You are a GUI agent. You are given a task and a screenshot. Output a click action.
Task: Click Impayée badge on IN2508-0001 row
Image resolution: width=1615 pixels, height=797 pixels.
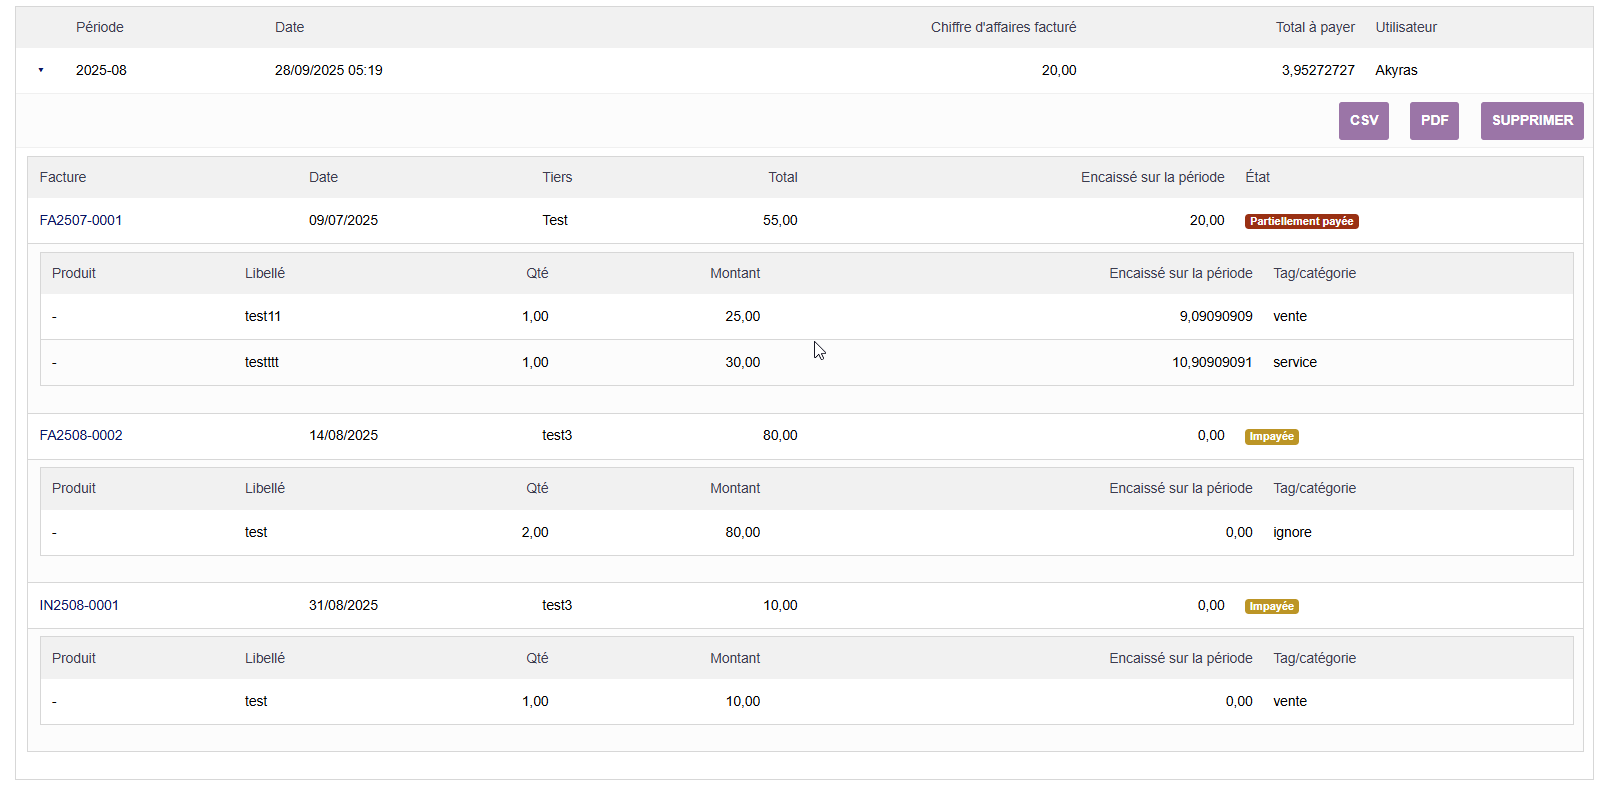point(1271,606)
